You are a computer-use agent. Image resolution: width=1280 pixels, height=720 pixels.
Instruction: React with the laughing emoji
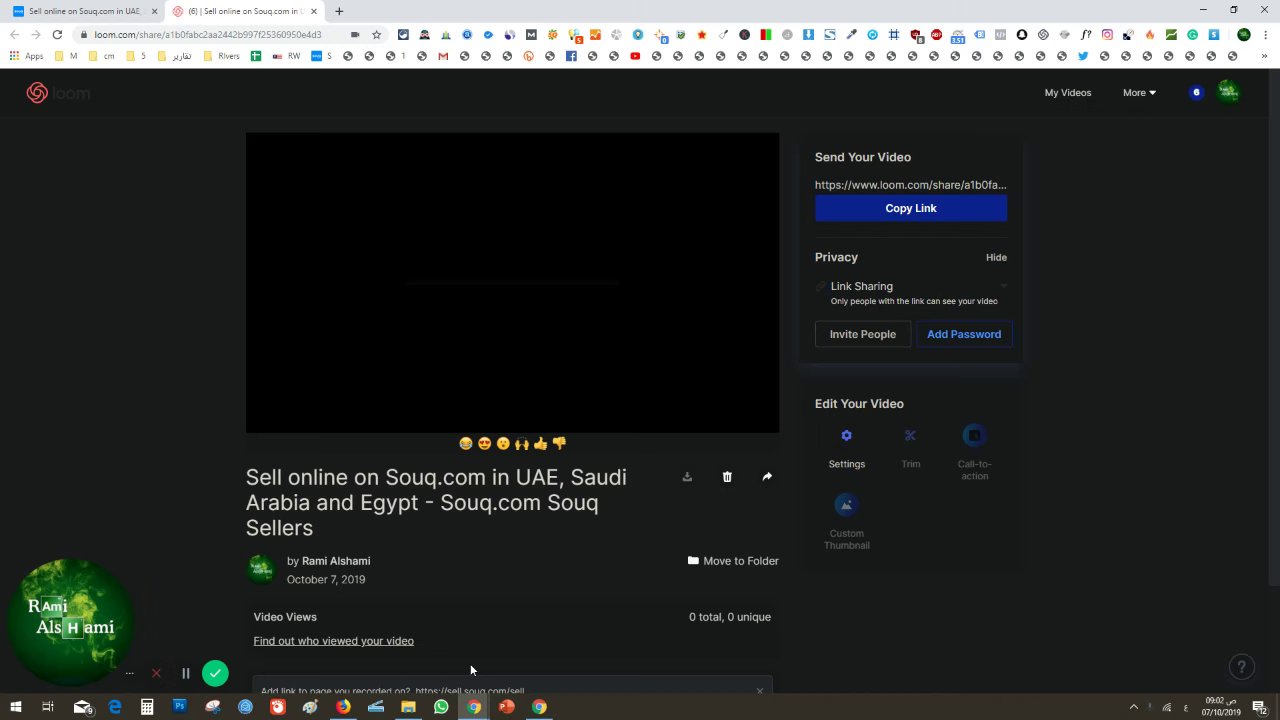coord(466,443)
